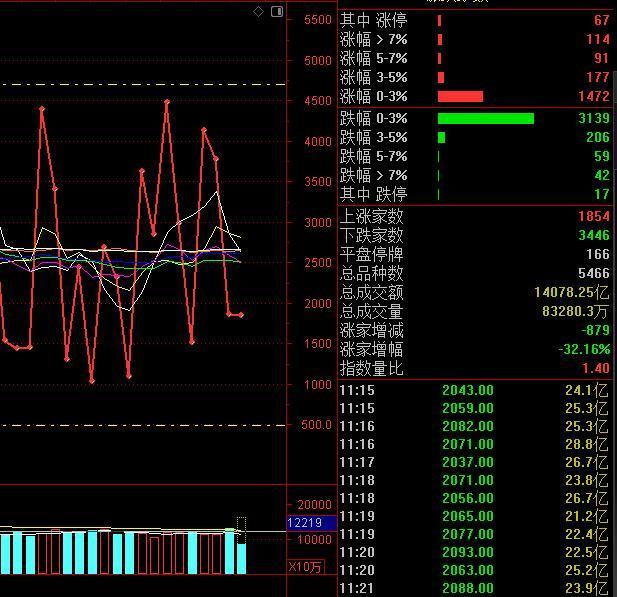Select the 跌幅 > 7% row

[475, 175]
